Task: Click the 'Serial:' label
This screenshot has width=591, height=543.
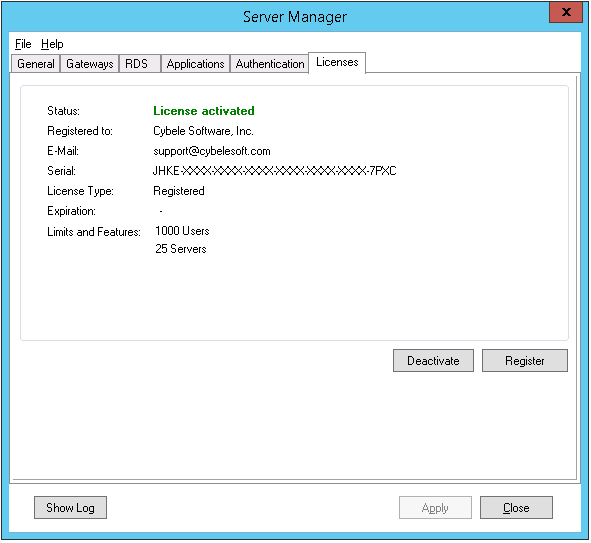Action: (x=61, y=171)
